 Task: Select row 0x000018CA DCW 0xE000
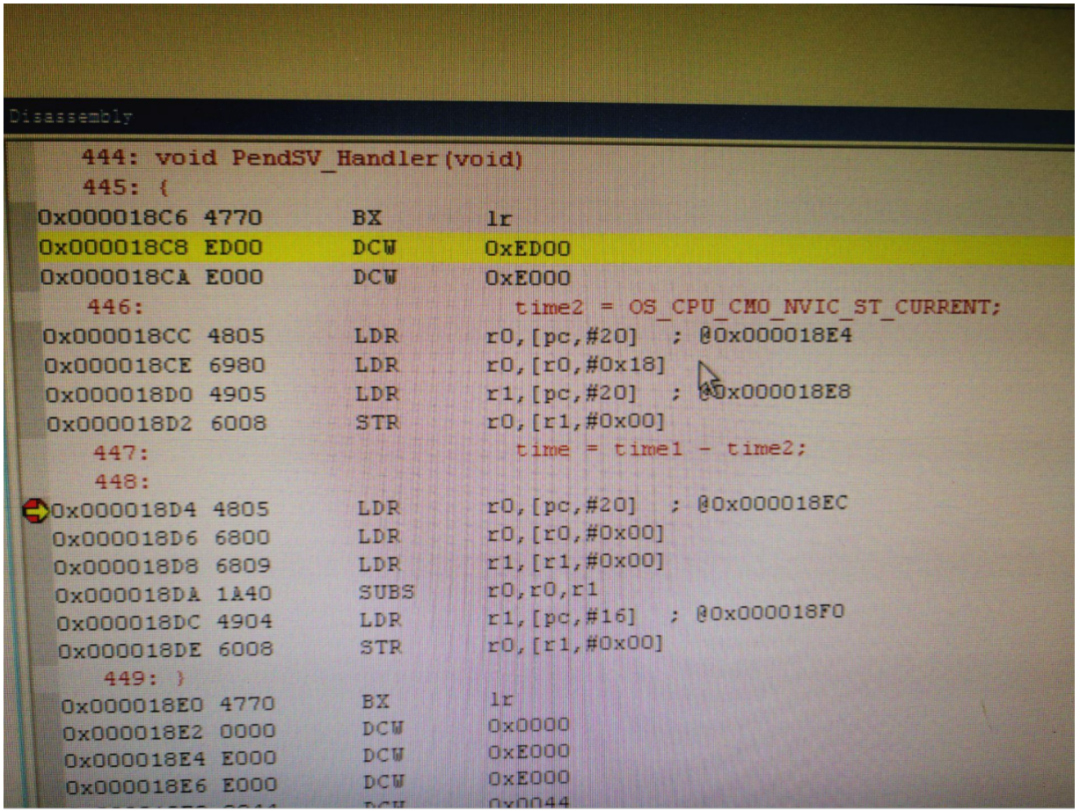[305, 278]
